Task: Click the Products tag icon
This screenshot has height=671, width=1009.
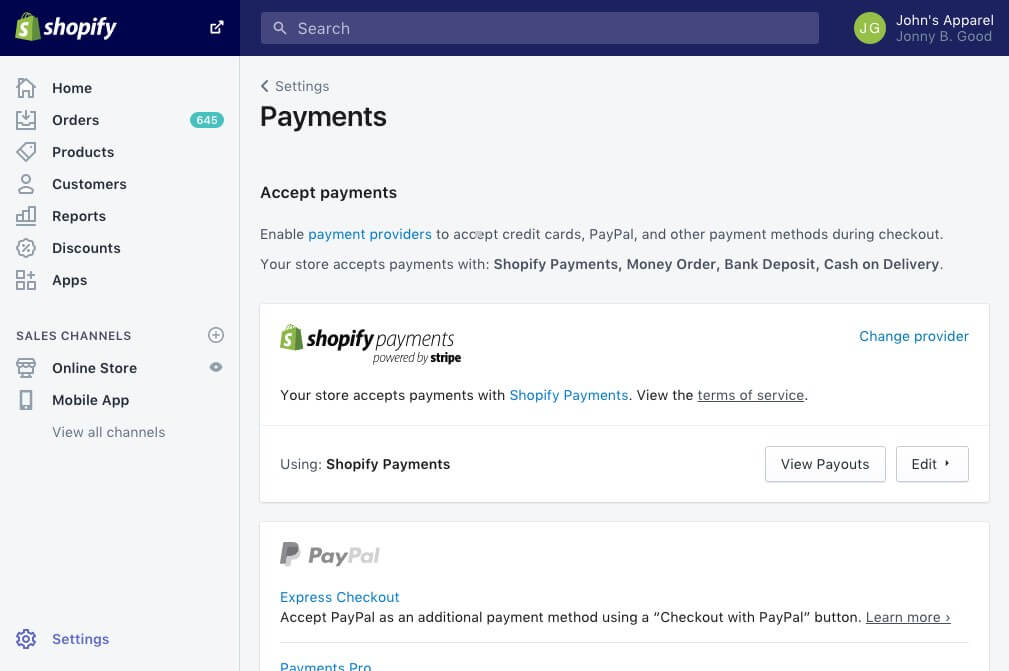Action: coord(26,152)
